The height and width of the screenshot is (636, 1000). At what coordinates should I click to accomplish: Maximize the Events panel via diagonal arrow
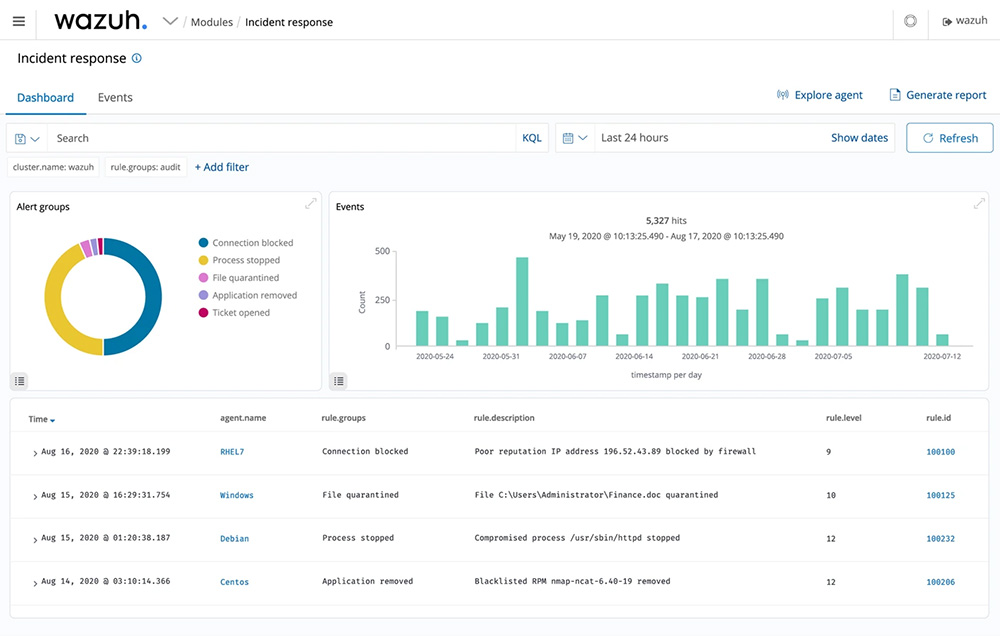(x=978, y=203)
